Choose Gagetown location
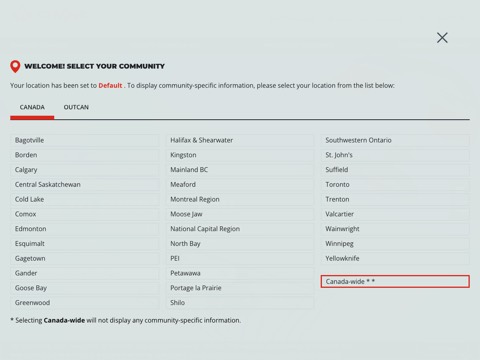The image size is (480, 360). (x=85, y=258)
